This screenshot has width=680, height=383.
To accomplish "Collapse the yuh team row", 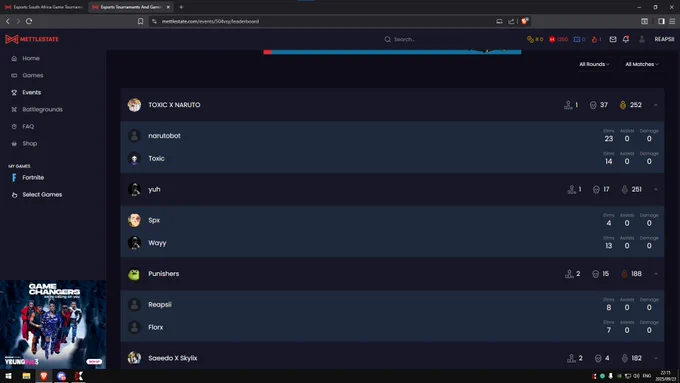I will [x=656, y=190].
